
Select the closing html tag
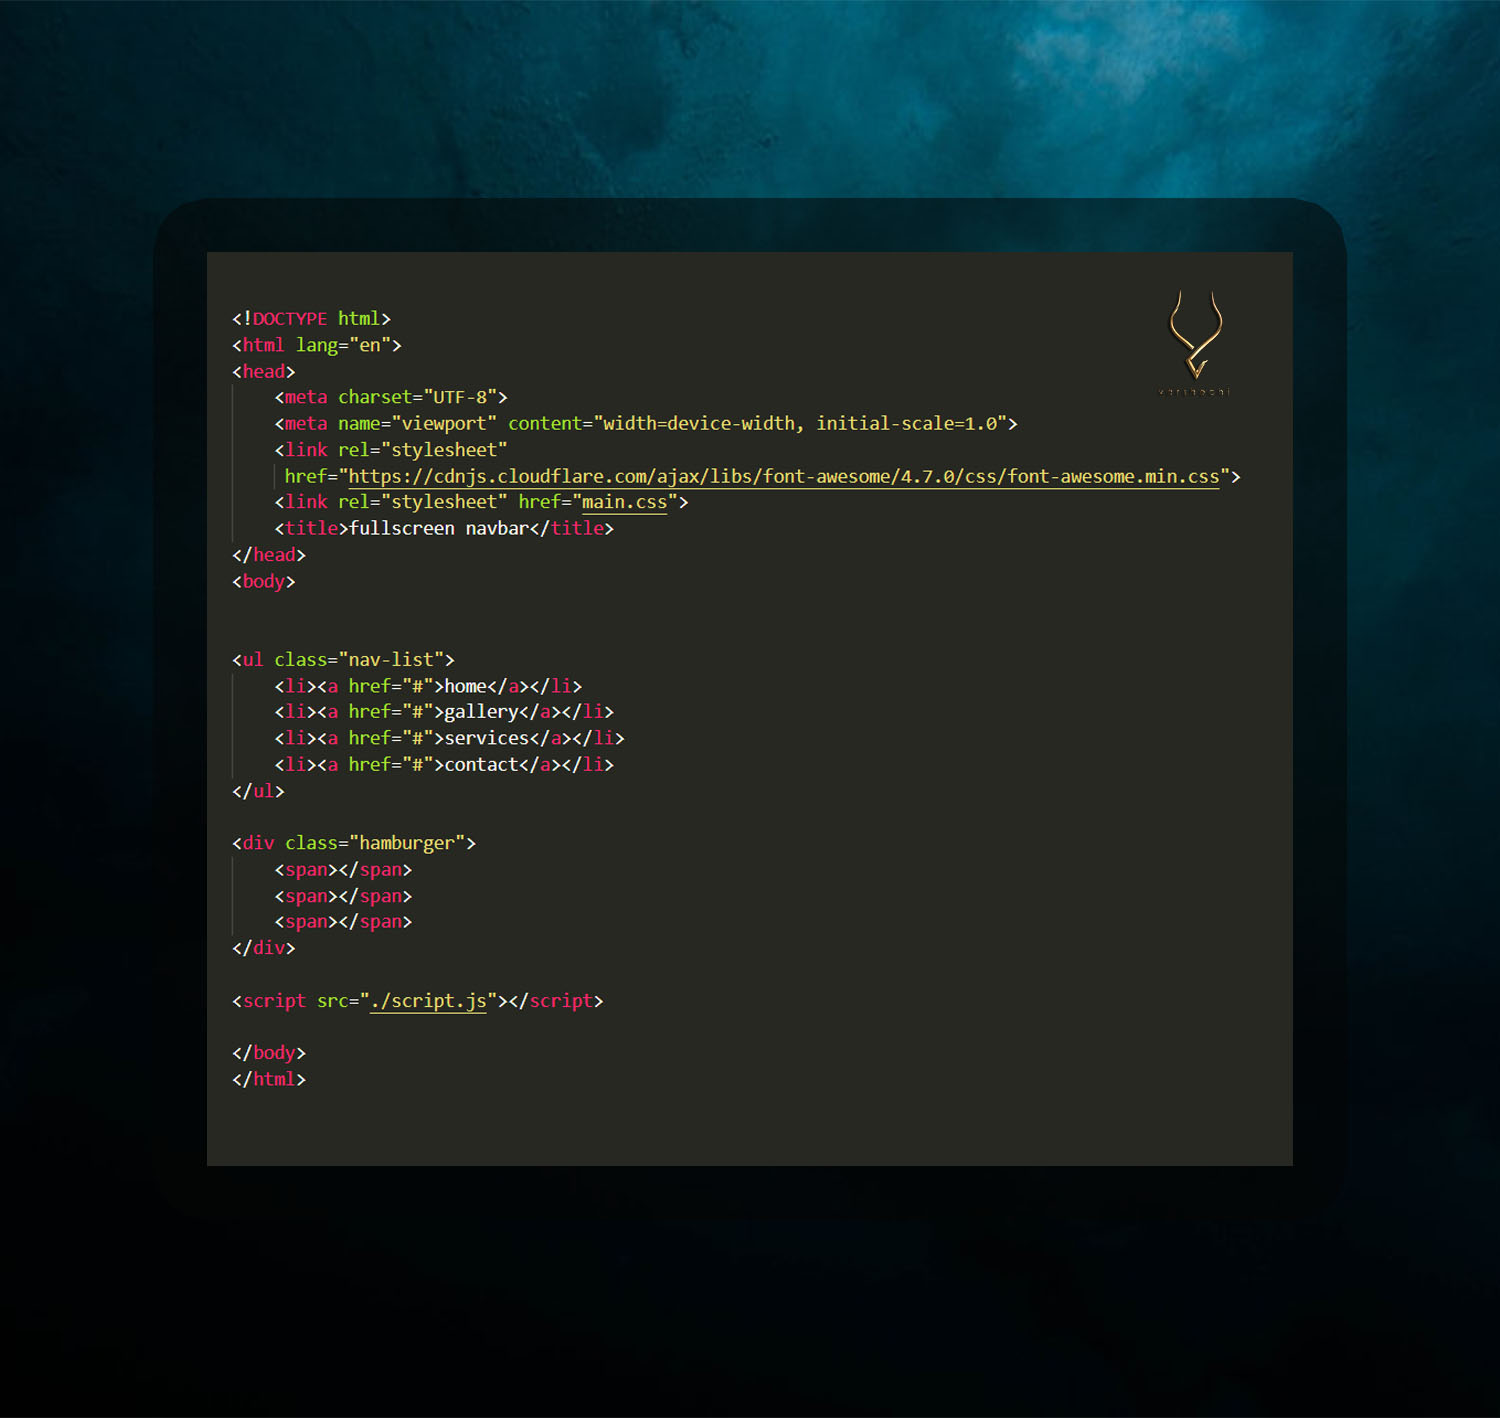268,1078
